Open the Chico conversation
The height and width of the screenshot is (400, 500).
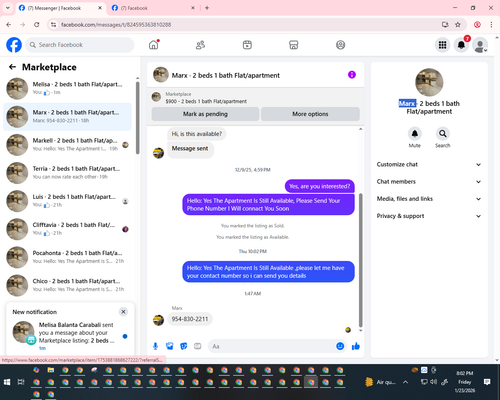(x=68, y=285)
